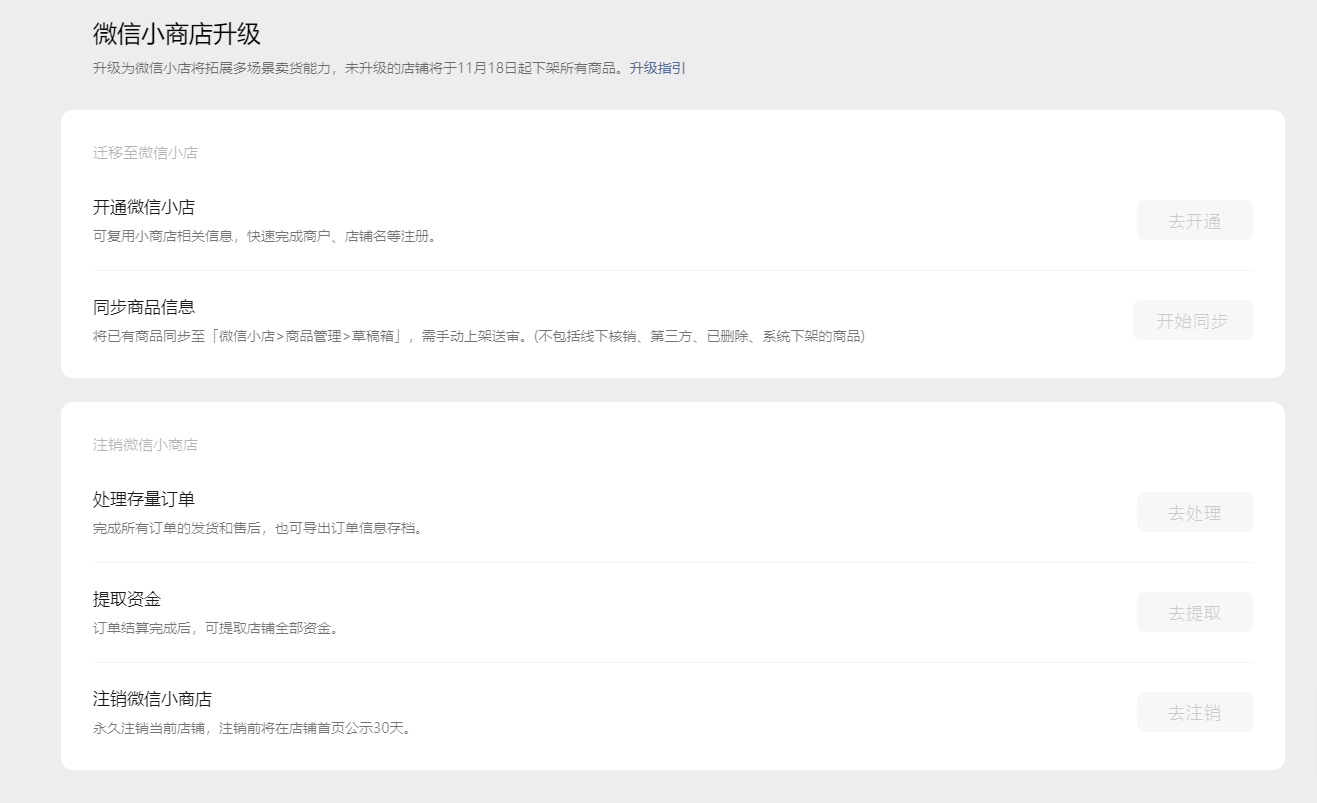Click the 去提取 button
Viewport: 1317px width, 803px height.
tap(1194, 612)
